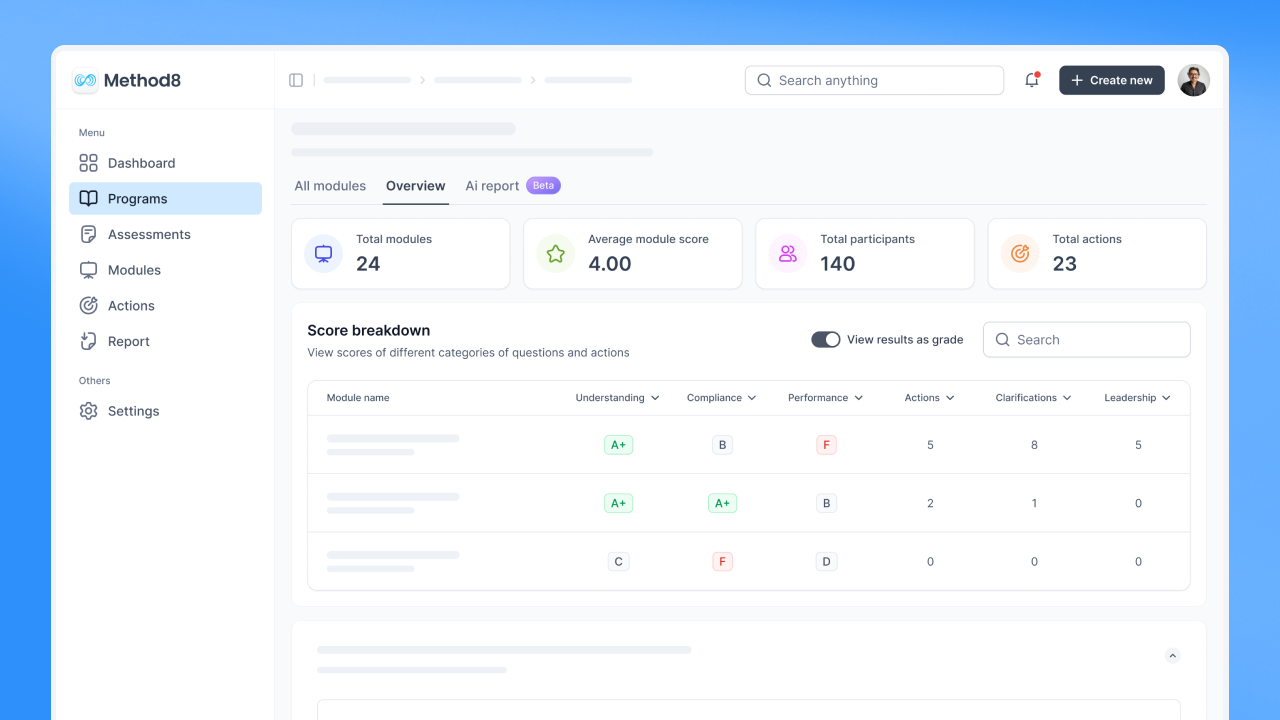Click first row Performance F grade

[826, 445]
